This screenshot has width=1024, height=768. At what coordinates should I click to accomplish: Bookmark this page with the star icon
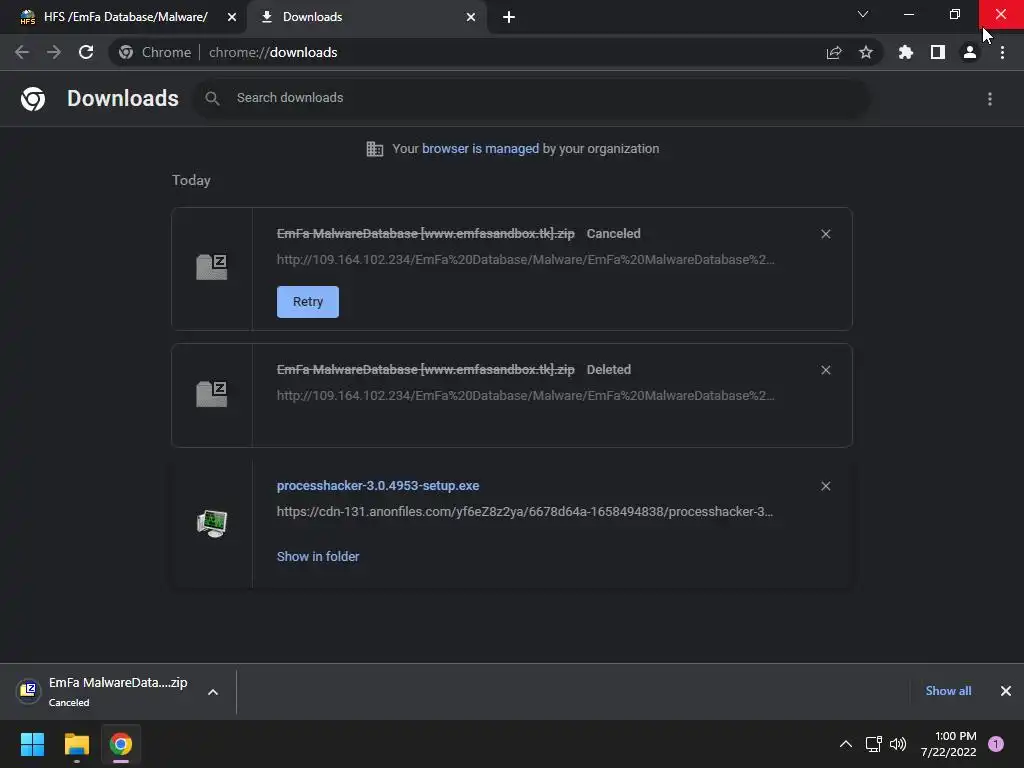click(866, 52)
